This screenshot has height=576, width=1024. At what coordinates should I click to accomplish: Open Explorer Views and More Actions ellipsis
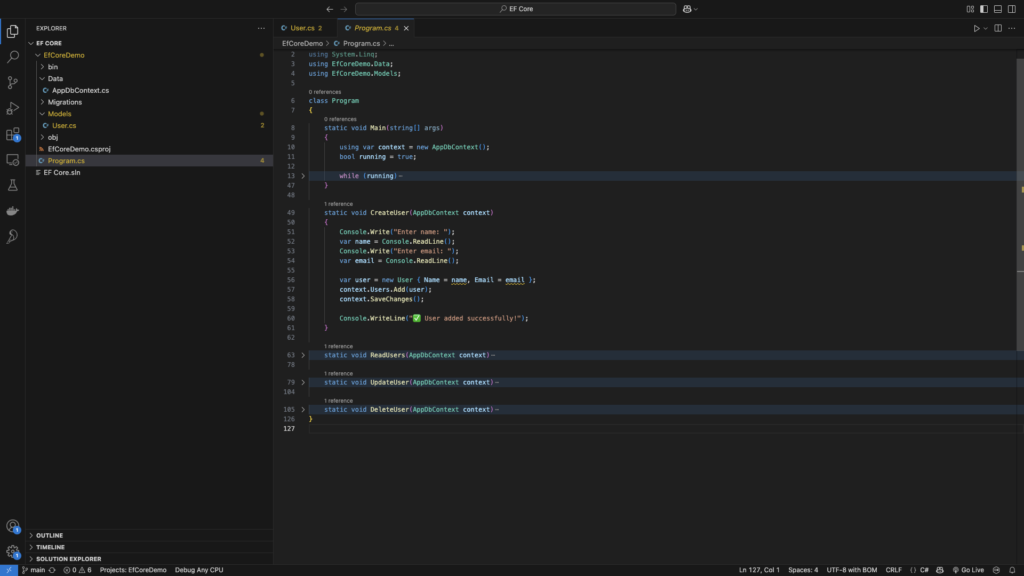[261, 28]
